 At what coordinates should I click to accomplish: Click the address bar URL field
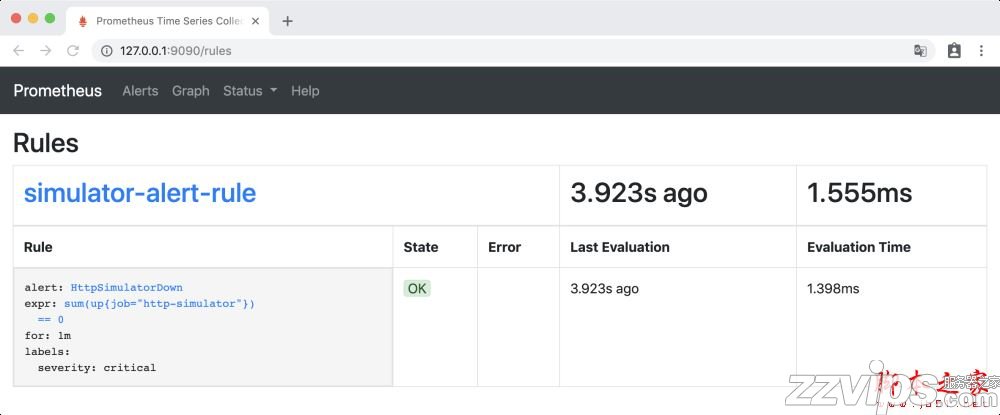[x=500, y=50]
